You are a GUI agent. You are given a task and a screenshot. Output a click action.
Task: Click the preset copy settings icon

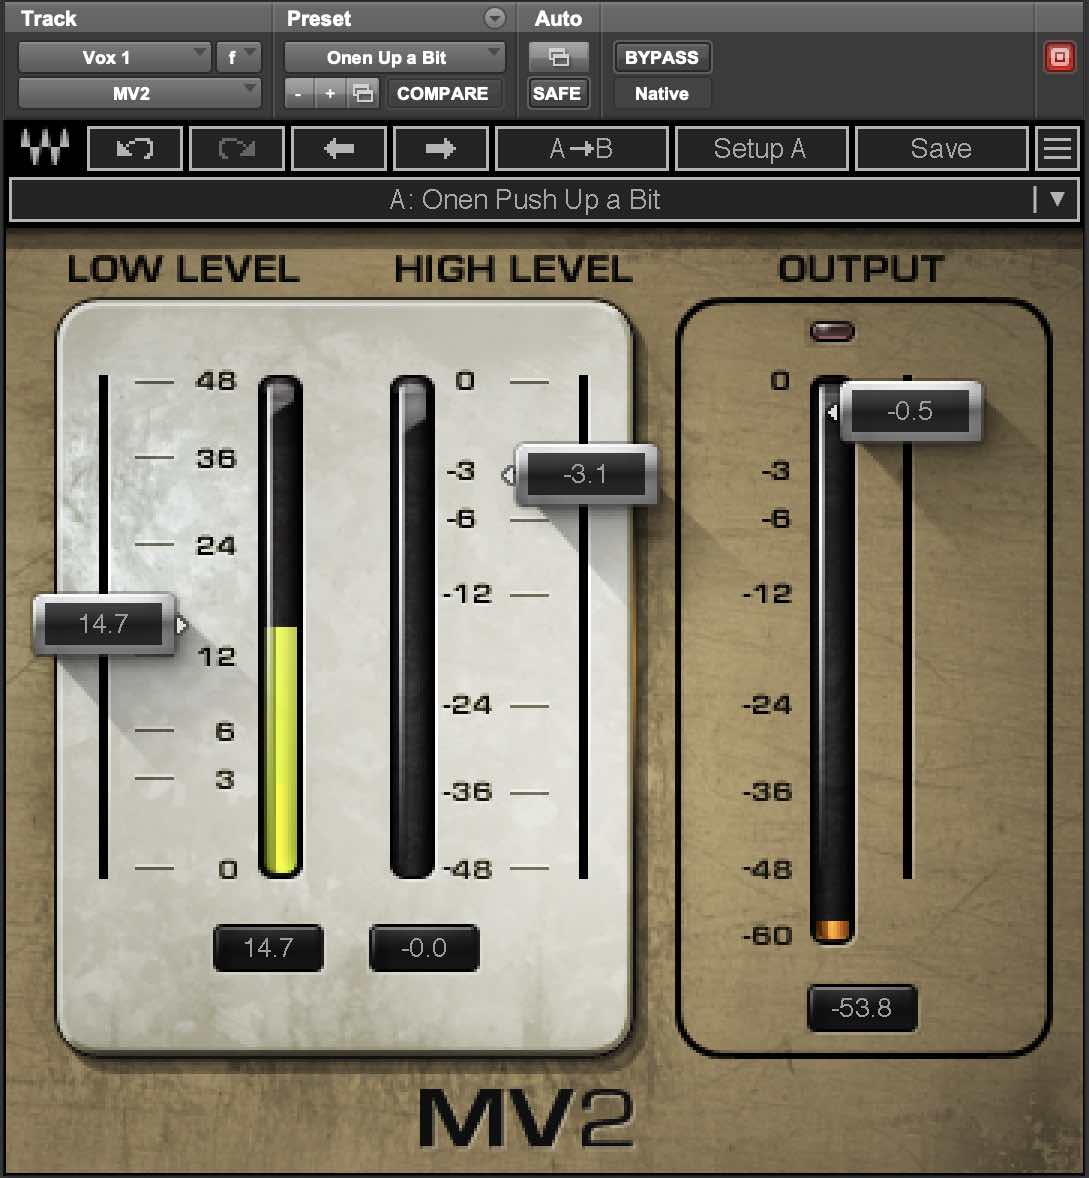364,94
